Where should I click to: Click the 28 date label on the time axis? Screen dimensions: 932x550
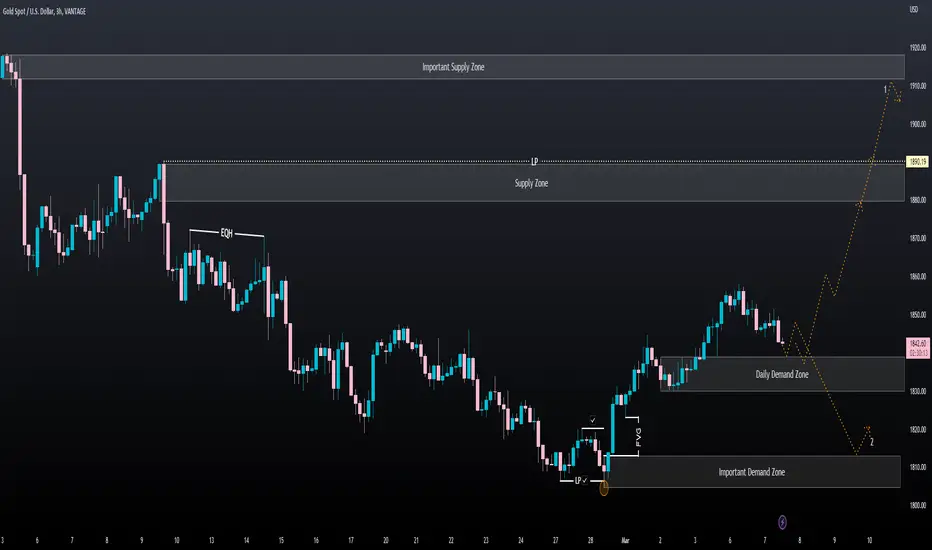[x=590, y=540]
